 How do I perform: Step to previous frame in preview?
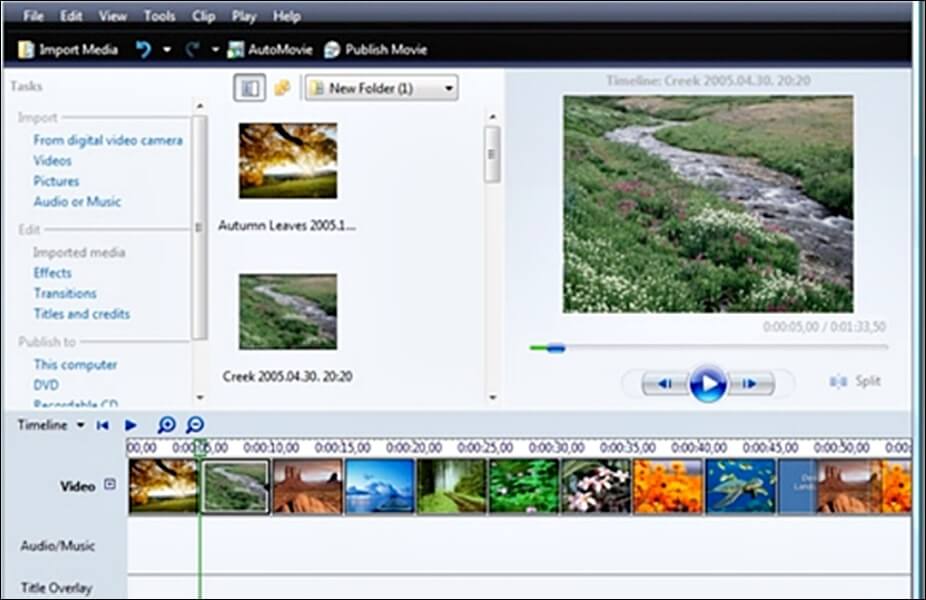coord(666,384)
